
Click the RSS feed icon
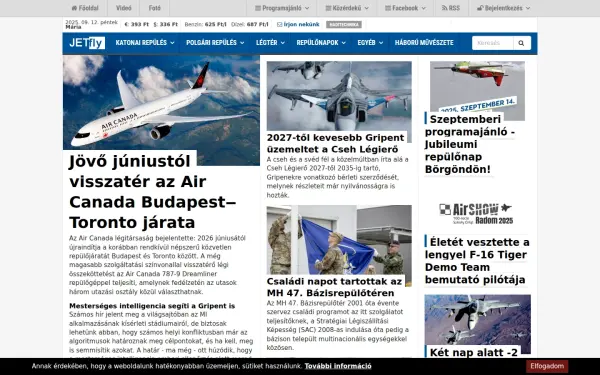pyautogui.click(x=445, y=8)
